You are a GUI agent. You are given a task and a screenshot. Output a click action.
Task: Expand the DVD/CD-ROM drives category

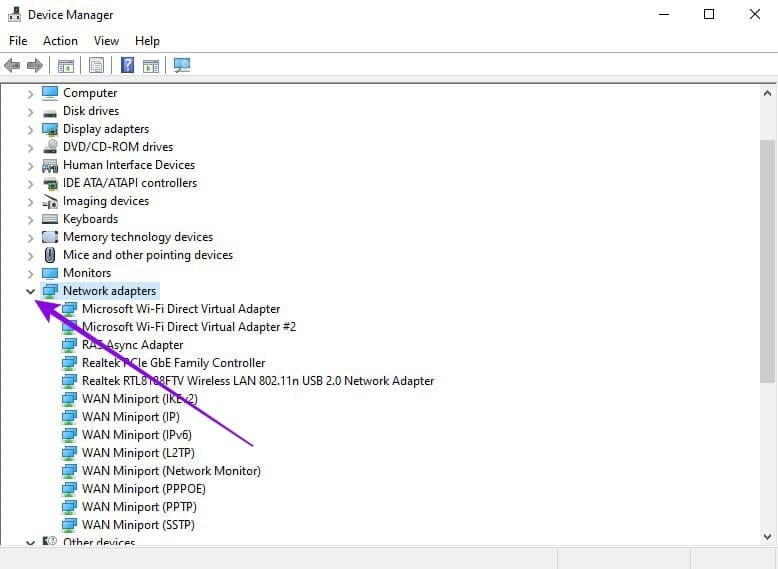[x=30, y=148]
